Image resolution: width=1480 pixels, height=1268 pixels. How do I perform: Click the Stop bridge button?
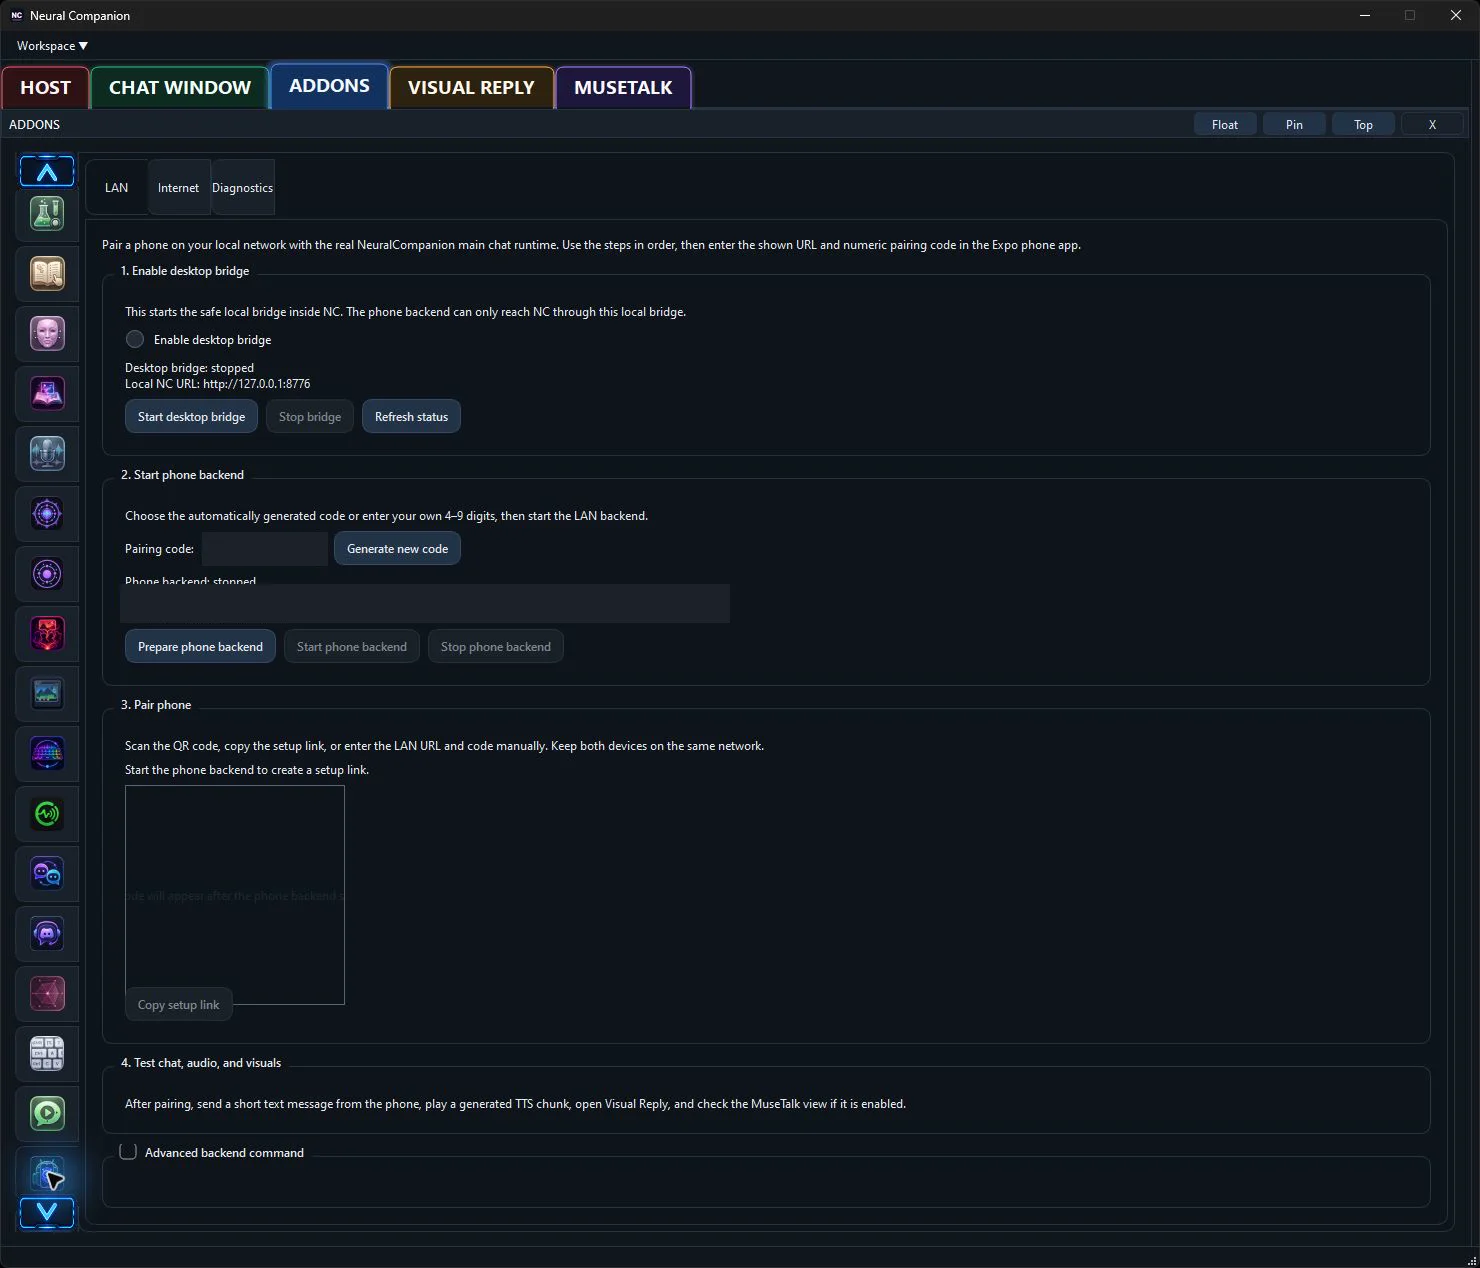point(310,416)
